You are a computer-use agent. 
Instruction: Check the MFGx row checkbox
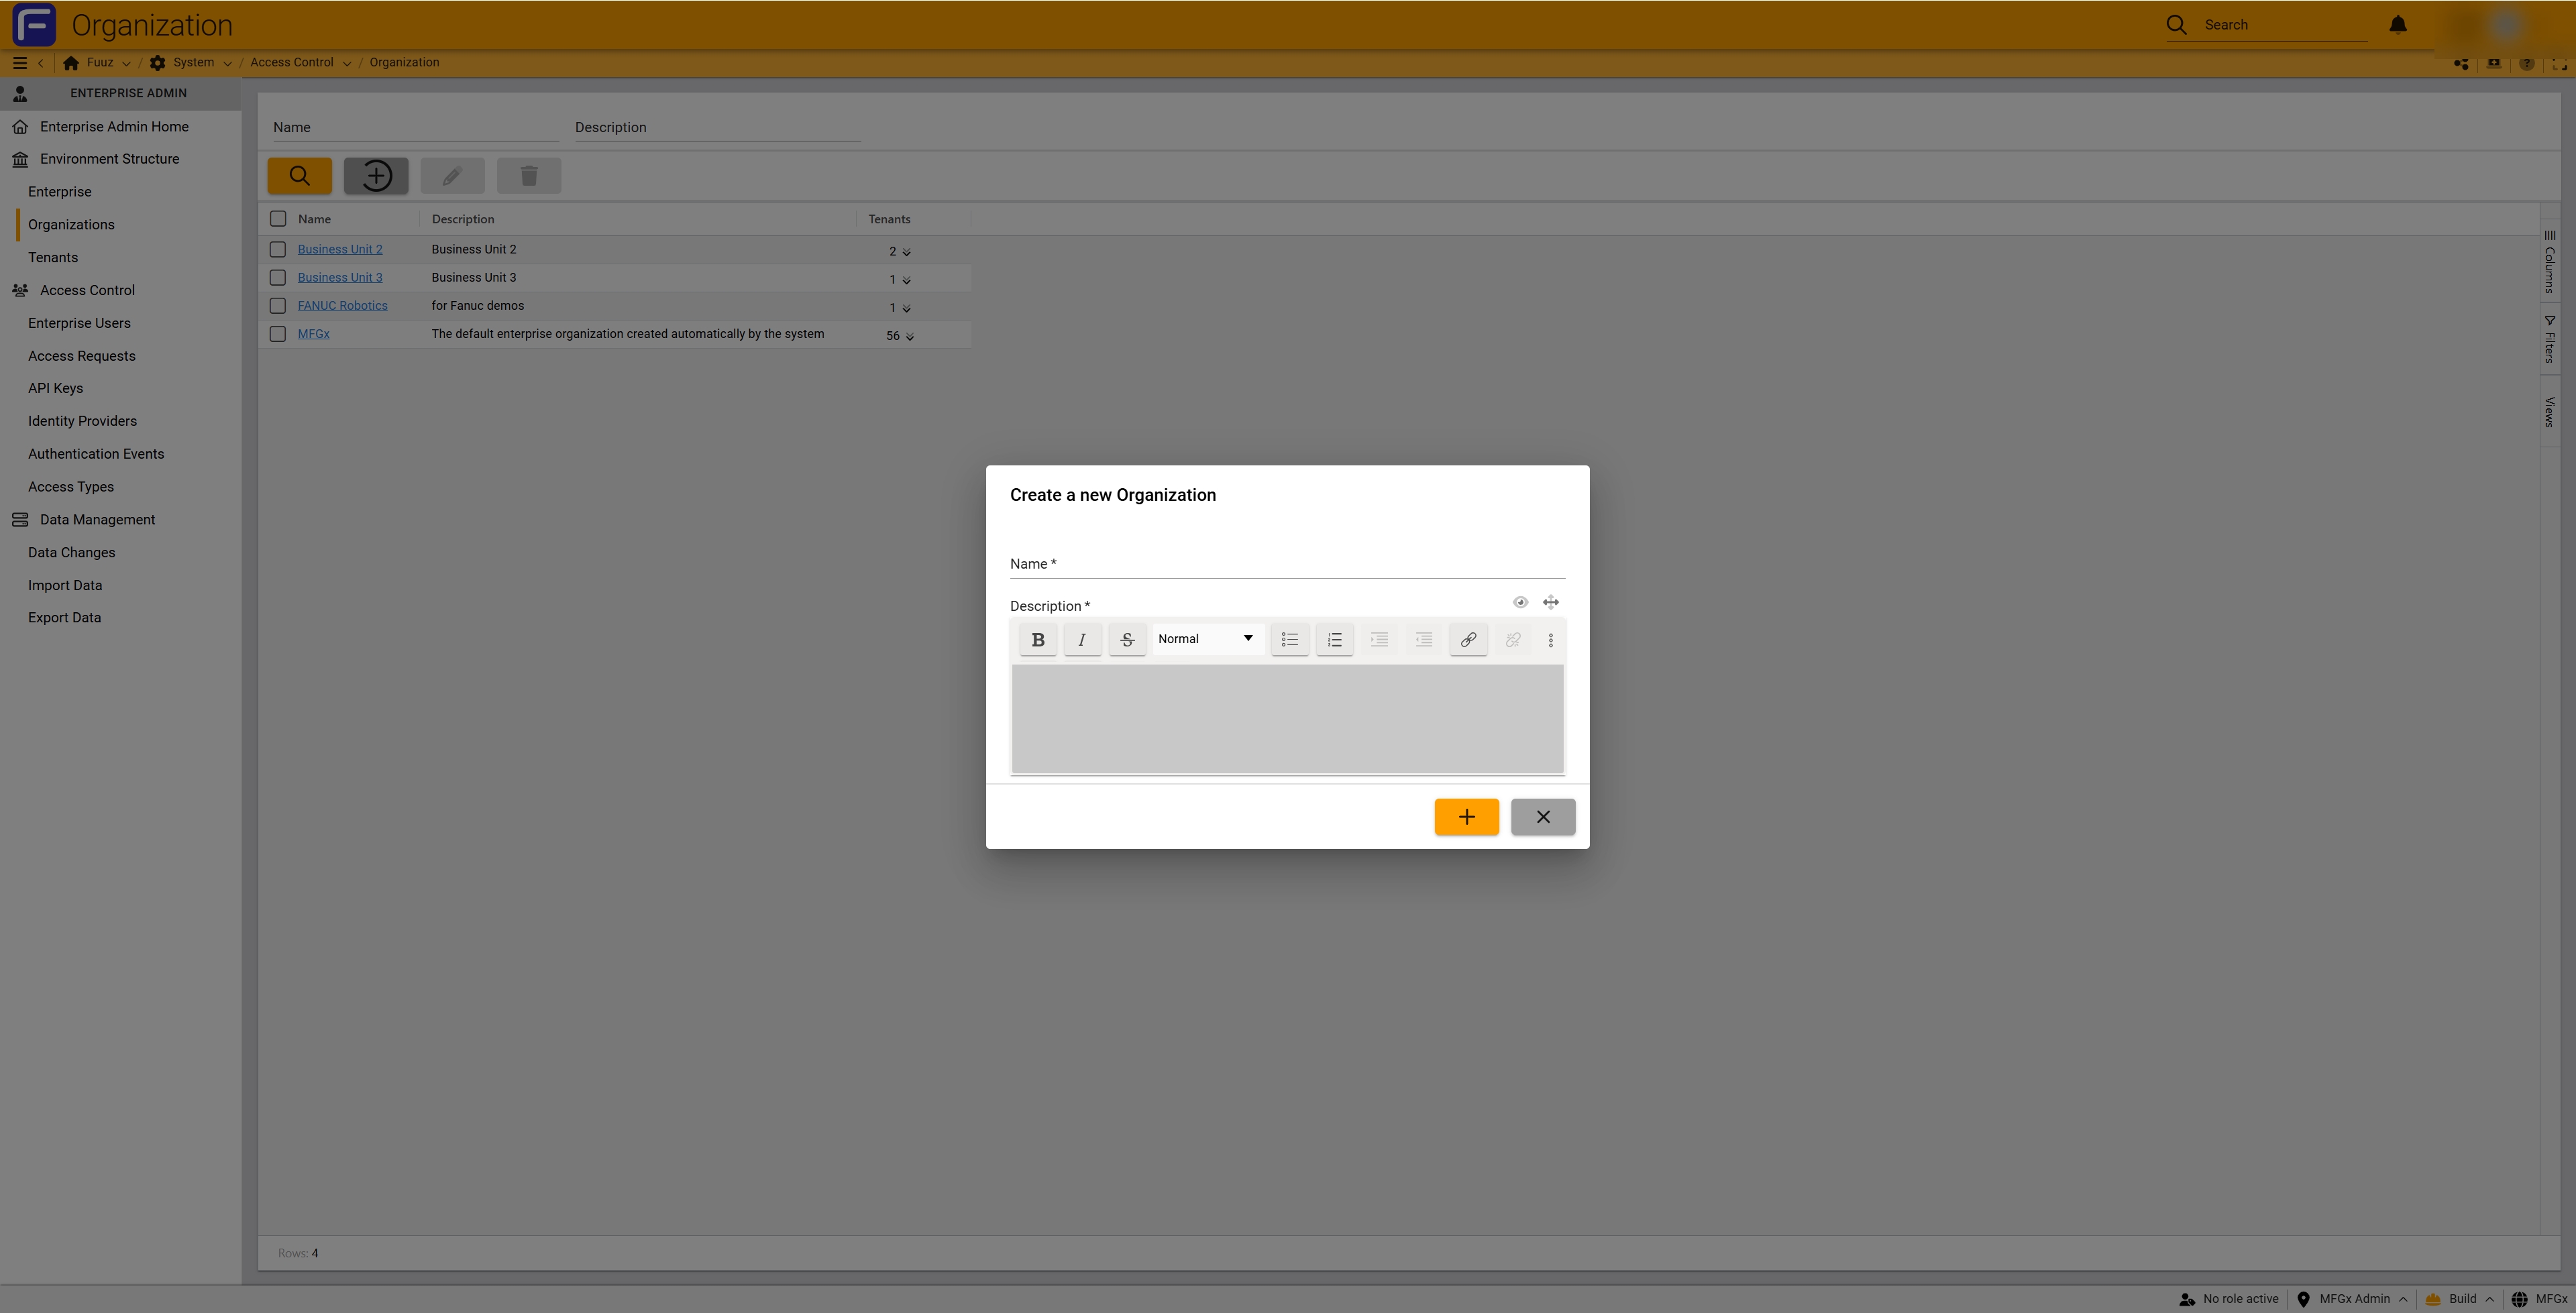click(x=278, y=334)
